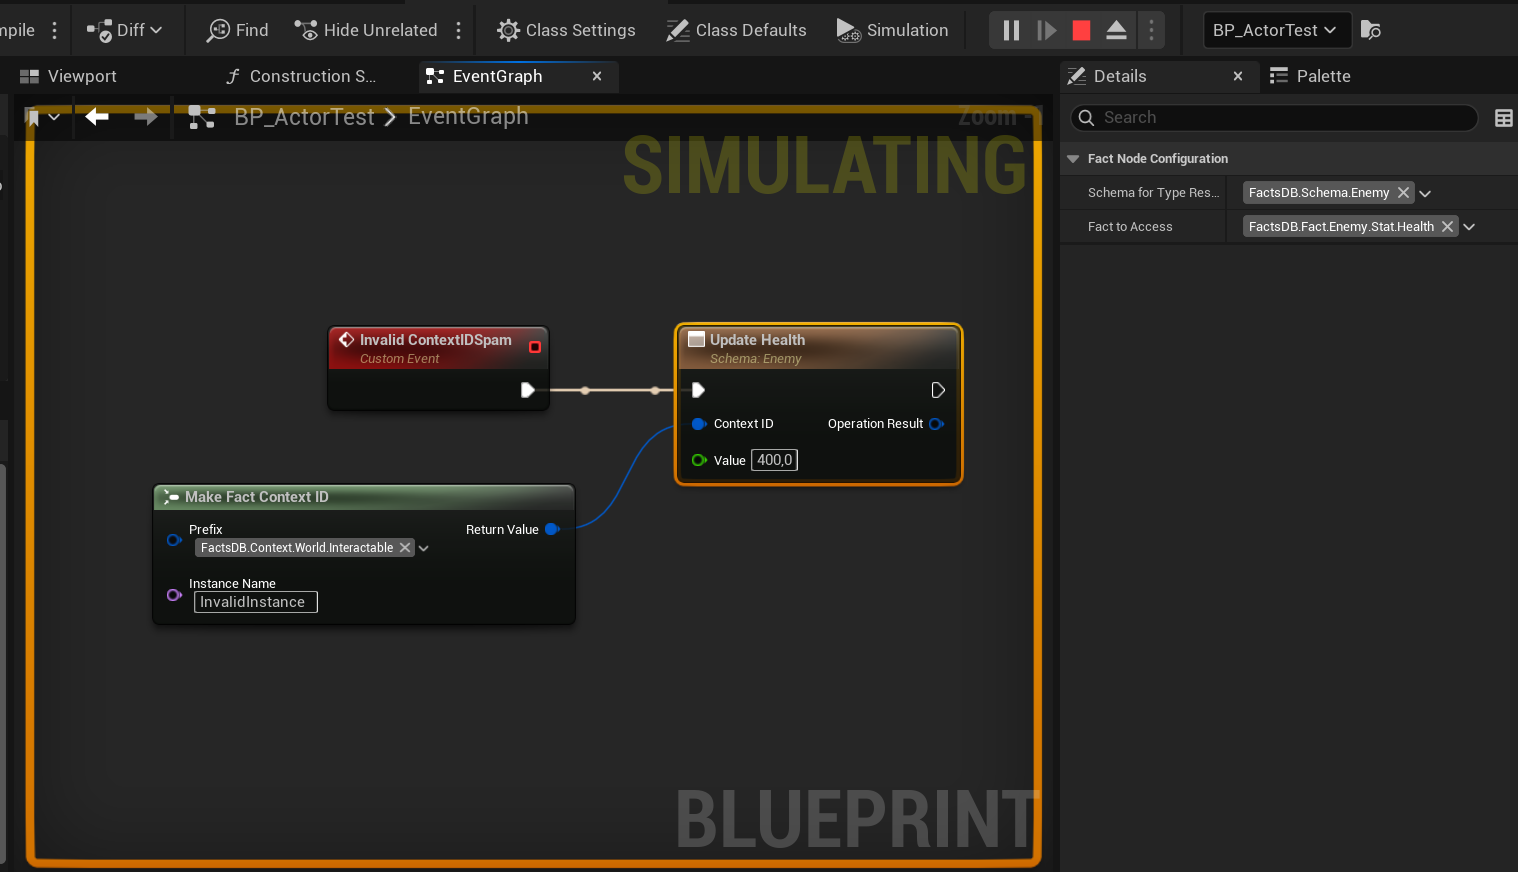Open BP_ActorTest debug object dropdown

coord(1277,30)
